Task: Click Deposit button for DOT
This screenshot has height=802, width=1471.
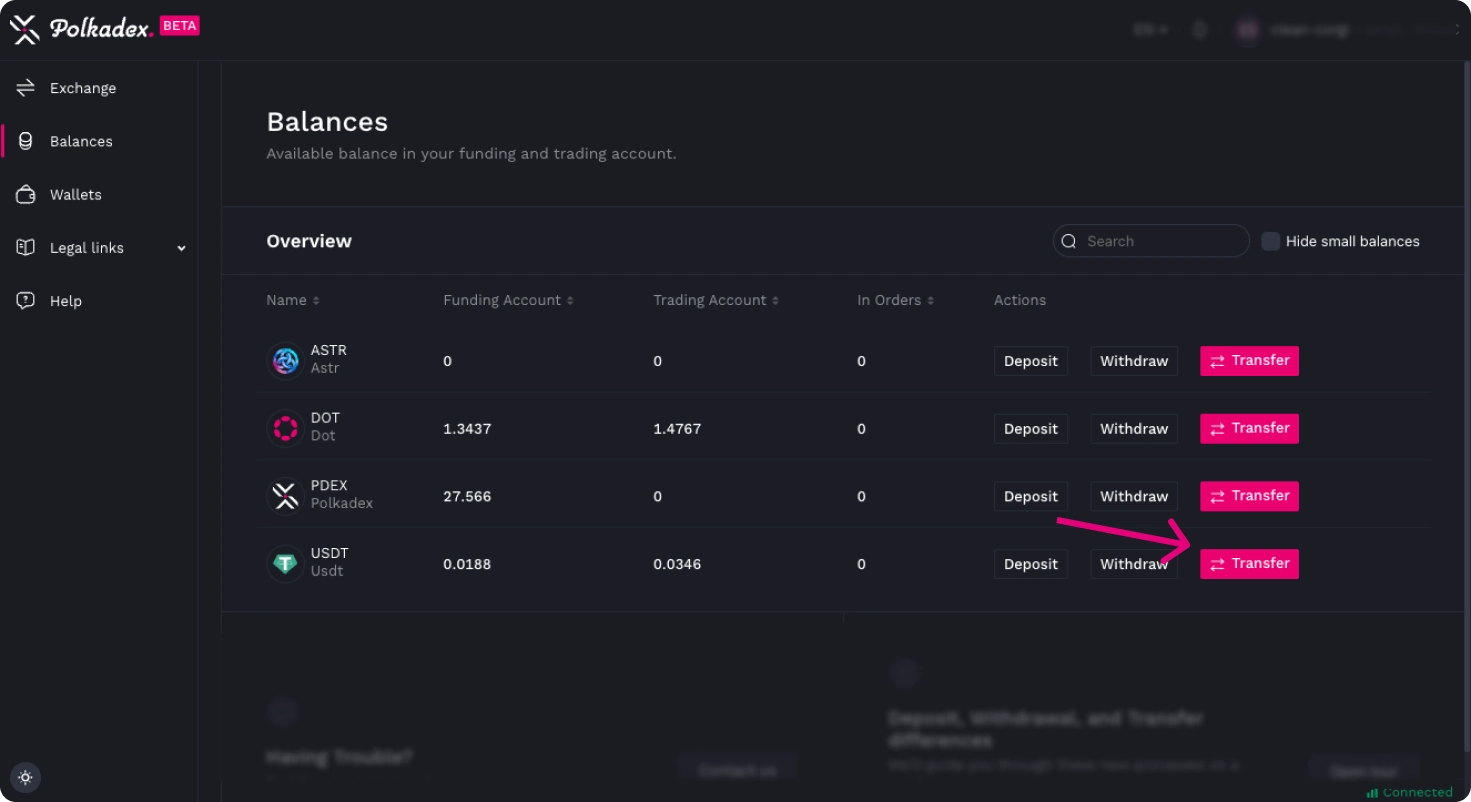Action: 1030,429
